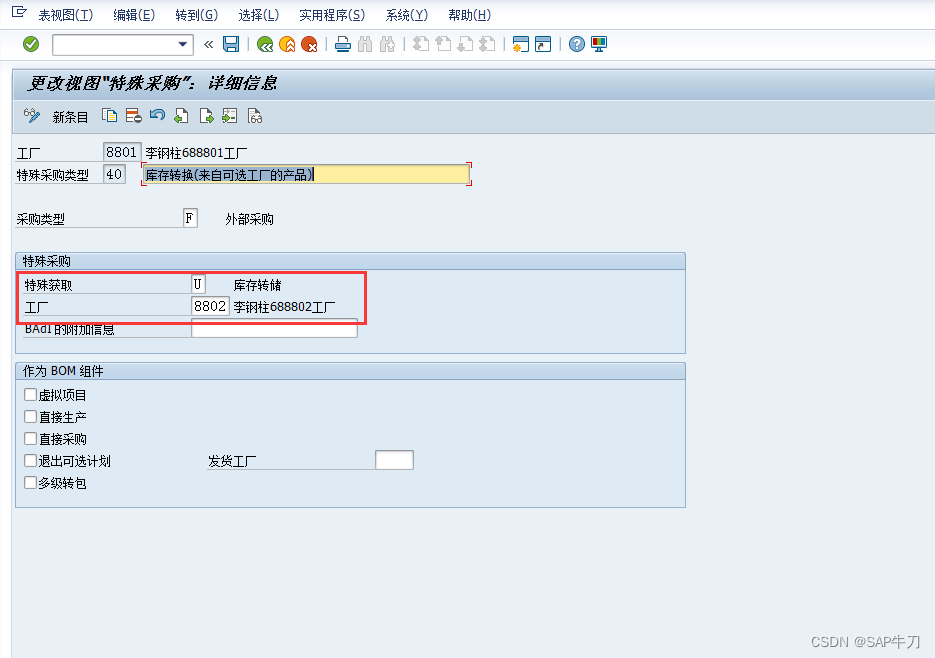
Task: Collapse the command field with double-chevron
Action: coord(208,44)
